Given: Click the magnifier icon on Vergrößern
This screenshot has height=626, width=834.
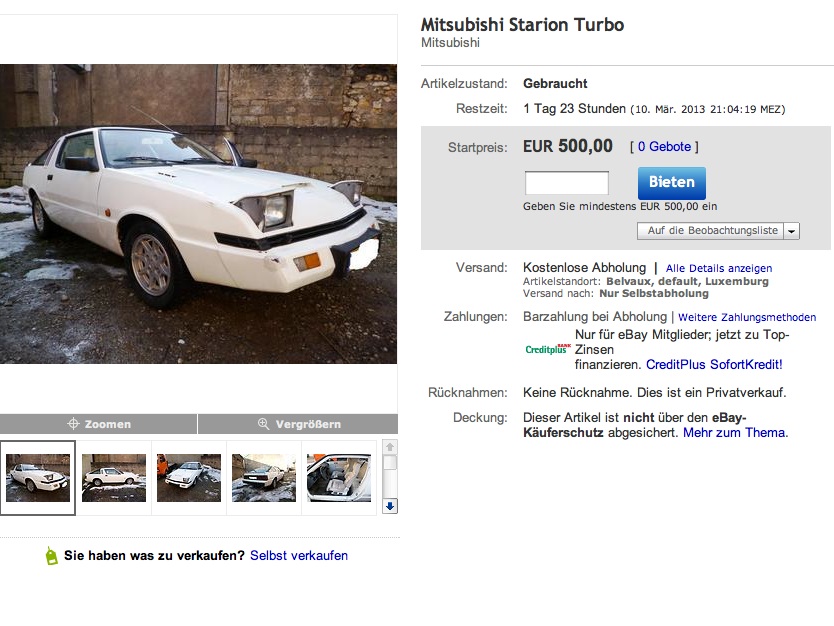Looking at the screenshot, I should pos(264,424).
